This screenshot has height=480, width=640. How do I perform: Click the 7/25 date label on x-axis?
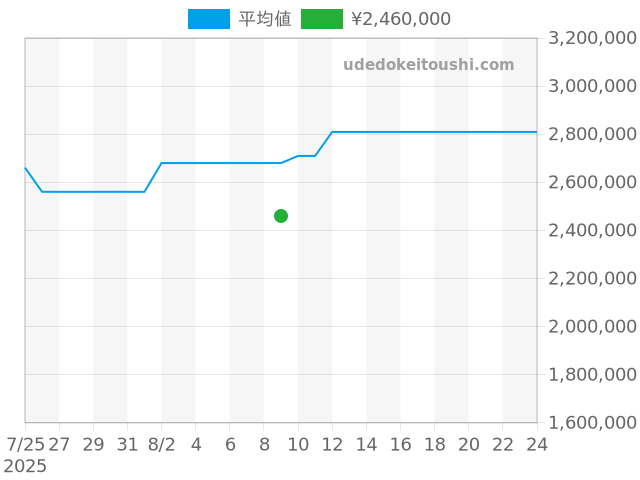(25, 444)
